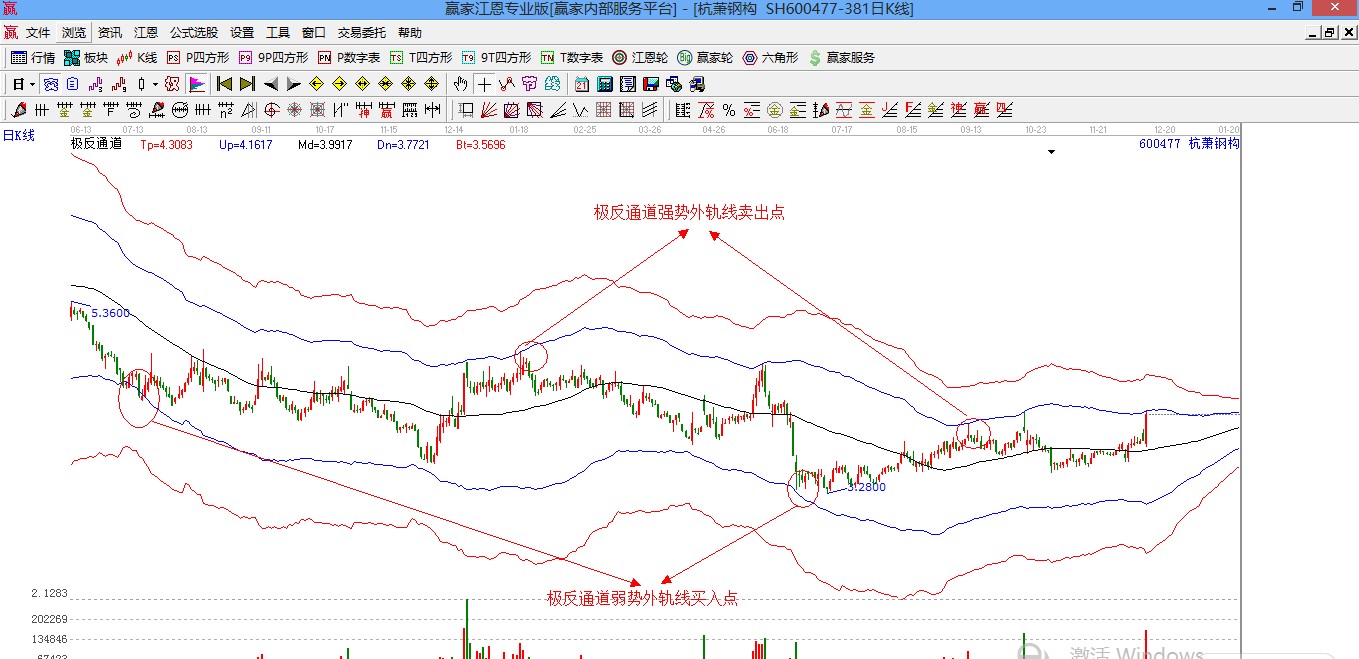
Task: Click the calculator toolbar icon
Action: coord(605,84)
